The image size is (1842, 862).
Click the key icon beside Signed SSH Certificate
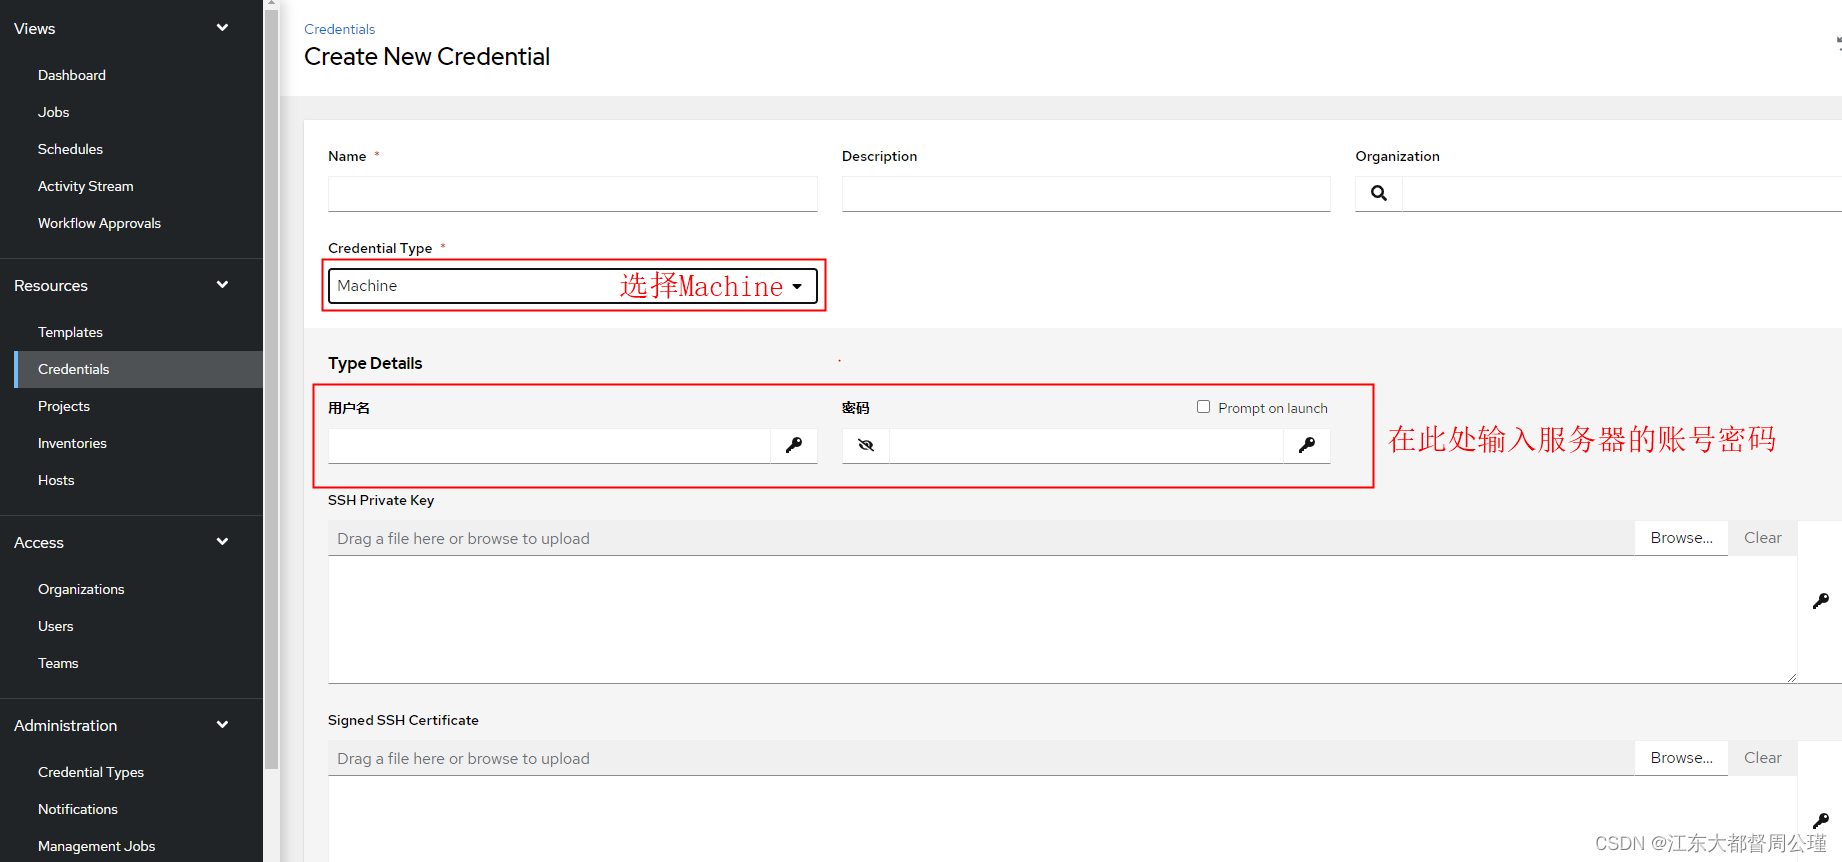(x=1821, y=821)
